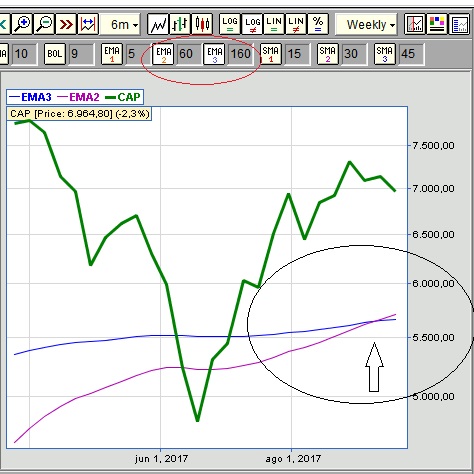
Task: Open the color palette settings icon
Action: coord(437,24)
